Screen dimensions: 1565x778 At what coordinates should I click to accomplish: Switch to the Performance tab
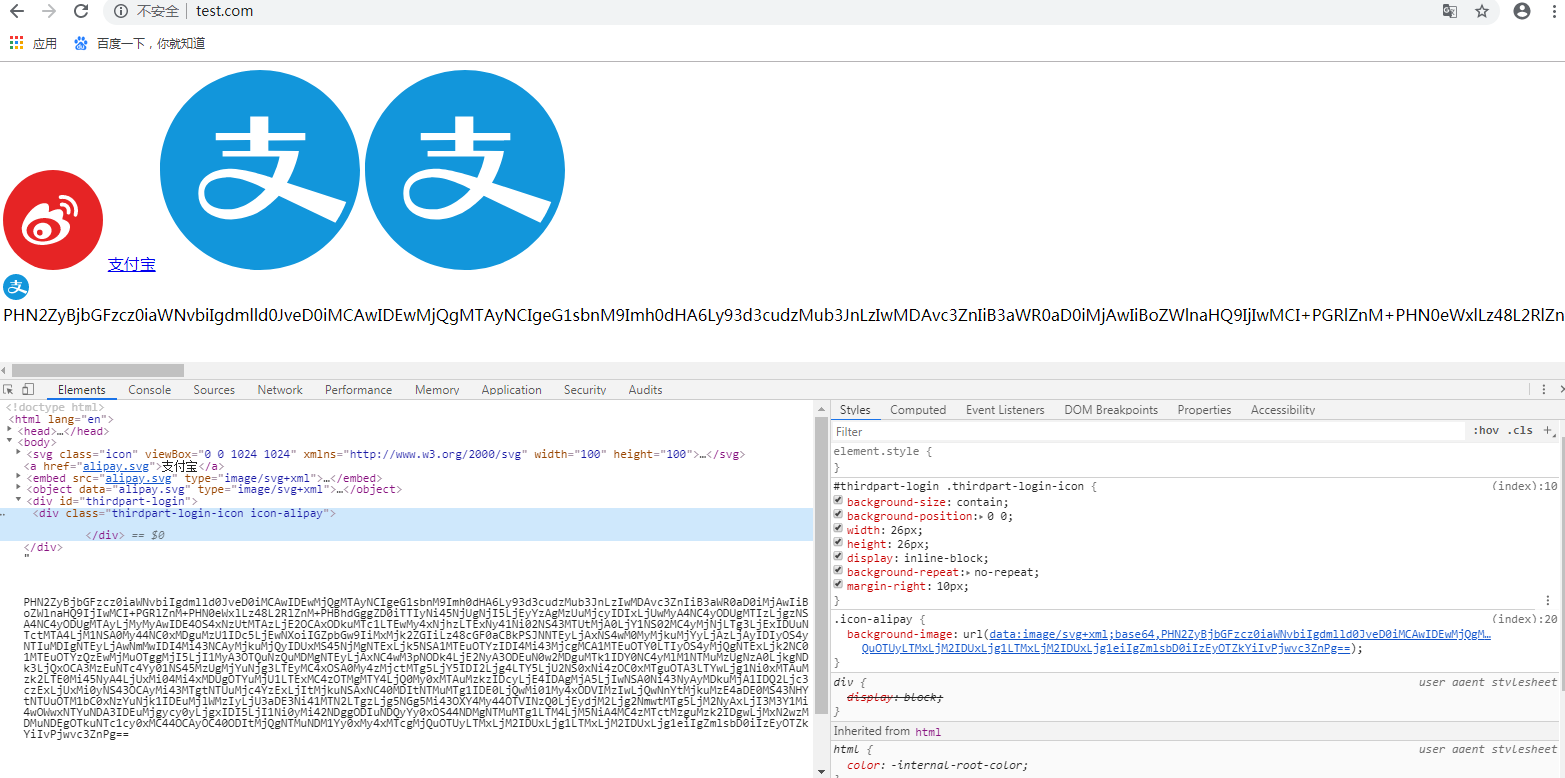click(x=358, y=390)
